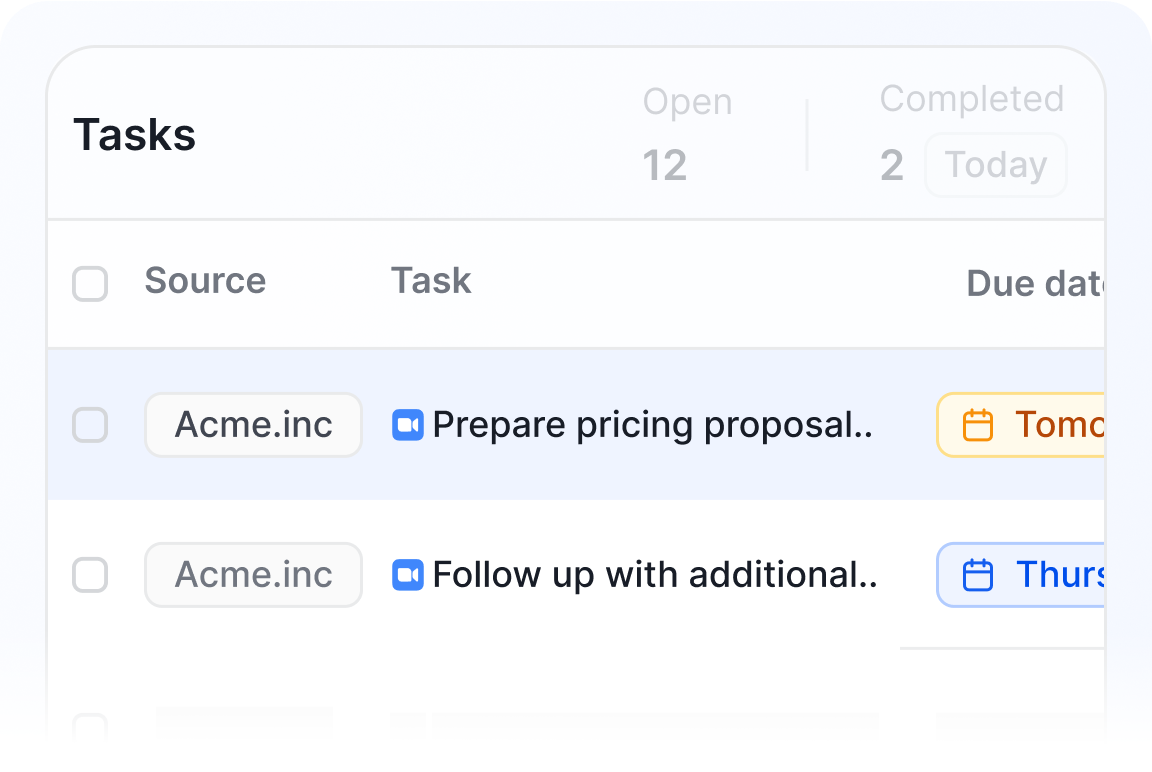The height and width of the screenshot is (772, 1152).
Task: Click the blue calendar icon in Thursday badge
Action: pos(977,575)
